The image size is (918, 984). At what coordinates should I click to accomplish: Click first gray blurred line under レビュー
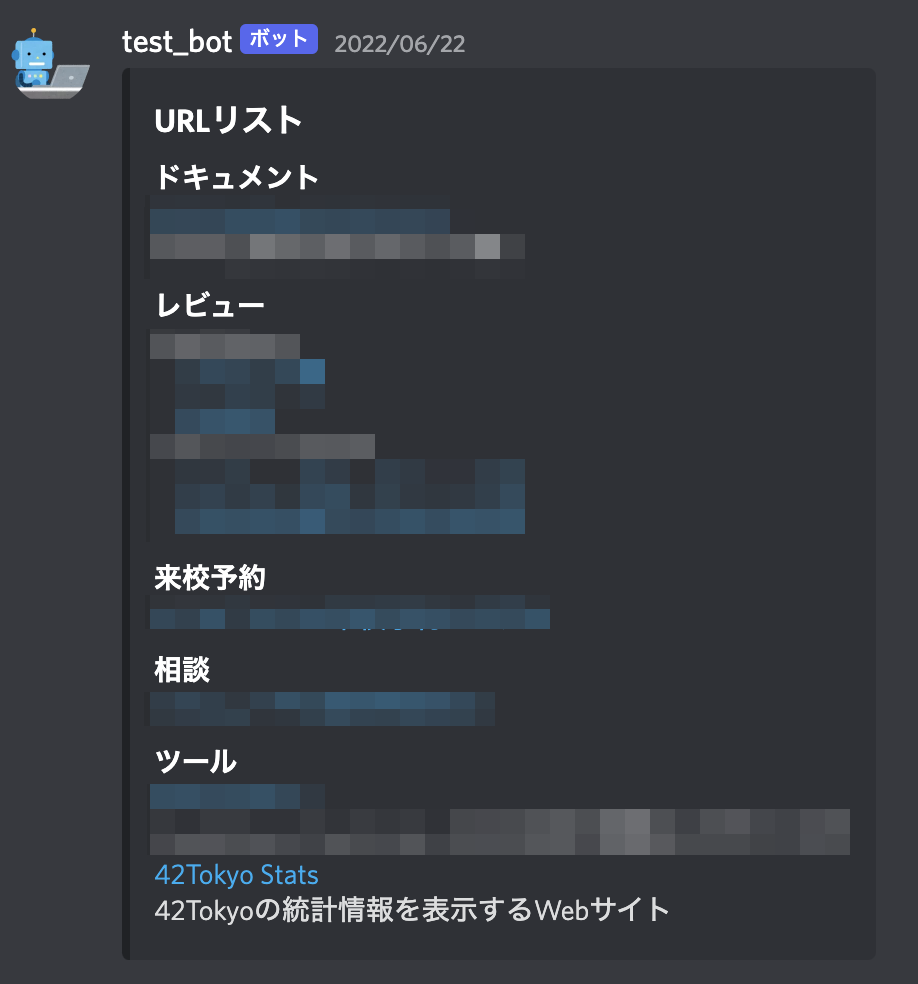(225, 346)
